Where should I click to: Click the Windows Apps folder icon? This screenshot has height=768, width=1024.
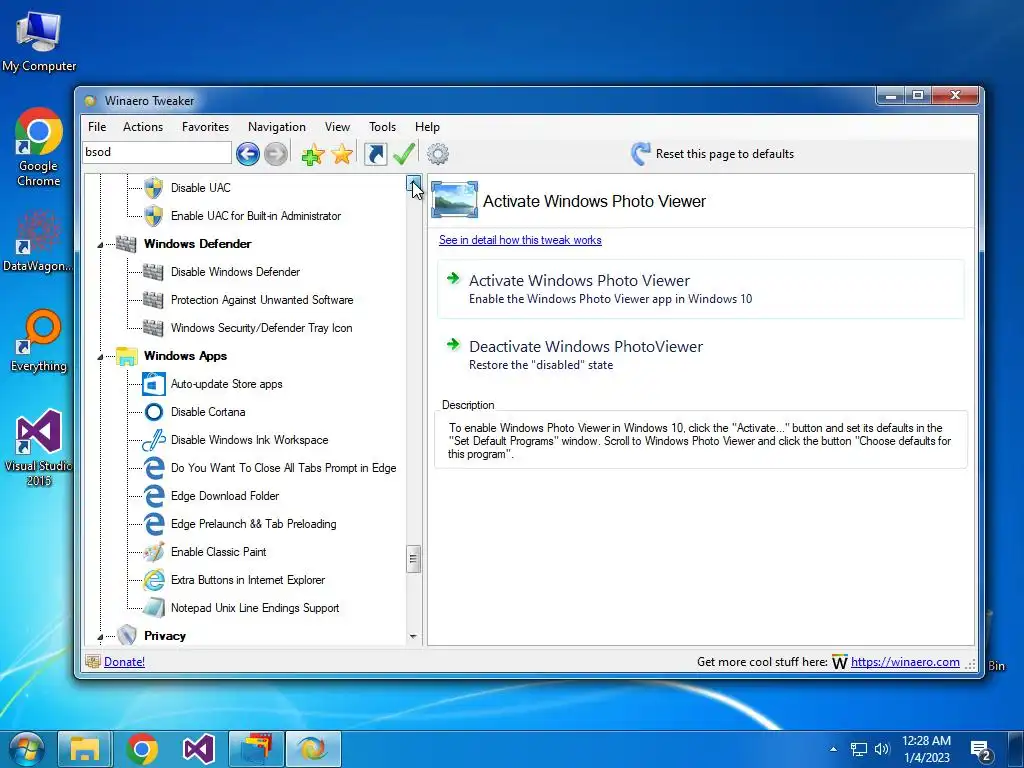[127, 356]
